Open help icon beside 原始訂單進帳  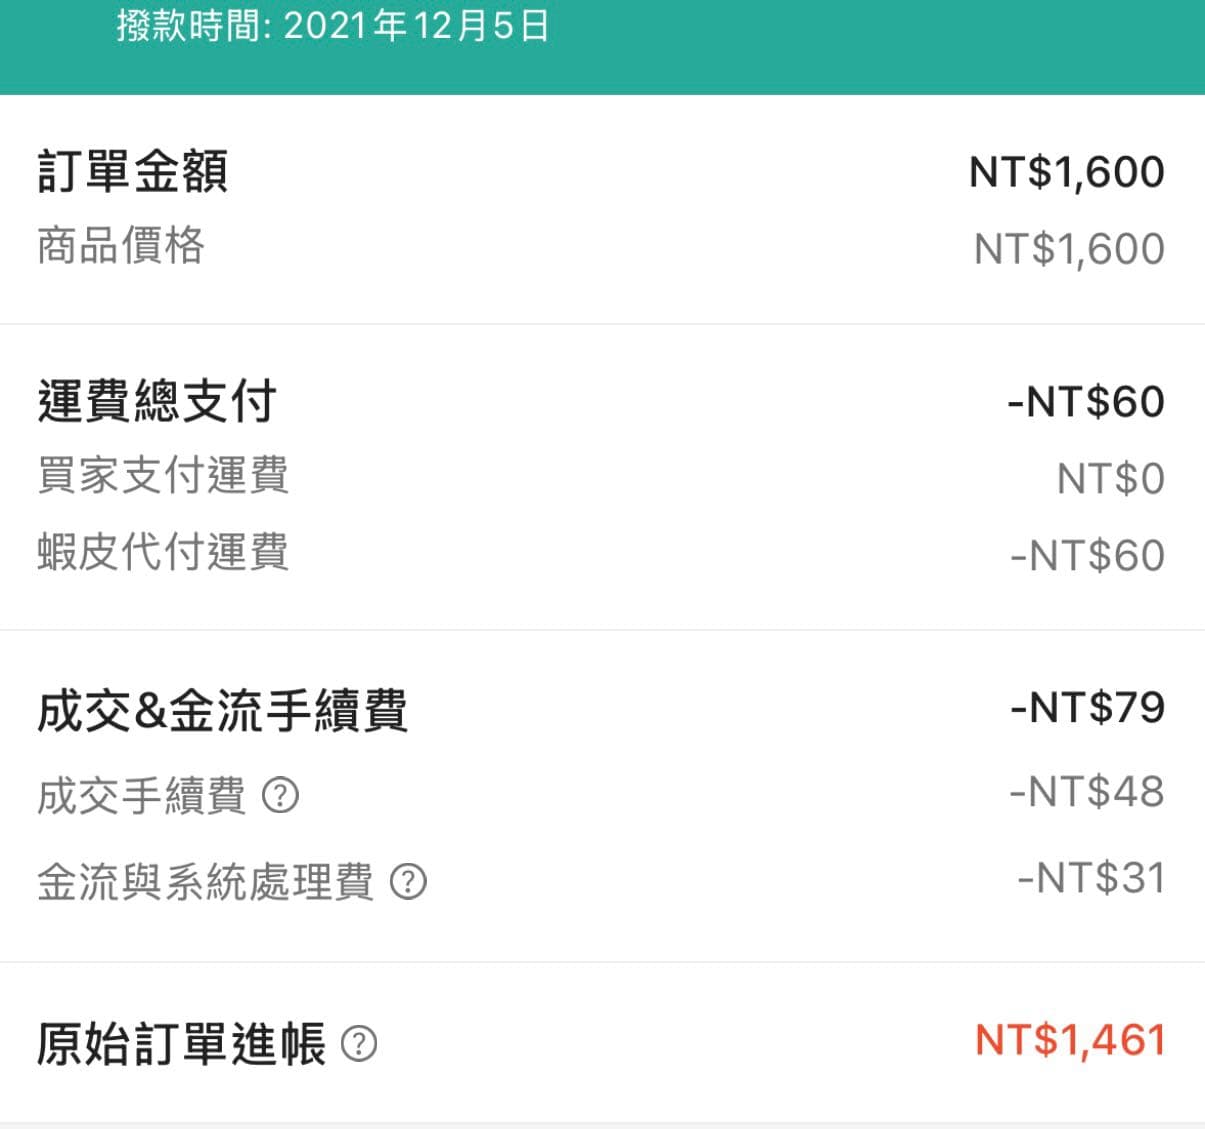(x=359, y=1044)
